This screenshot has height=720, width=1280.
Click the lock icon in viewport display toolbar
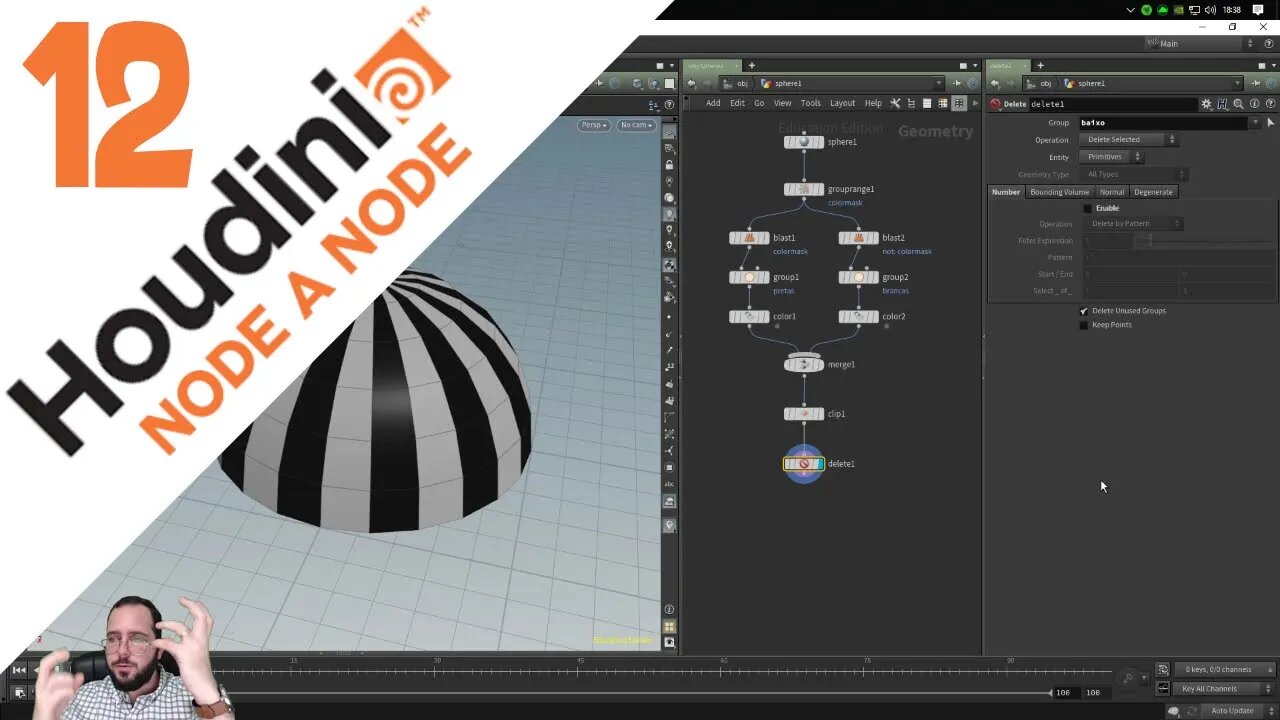tap(669, 165)
